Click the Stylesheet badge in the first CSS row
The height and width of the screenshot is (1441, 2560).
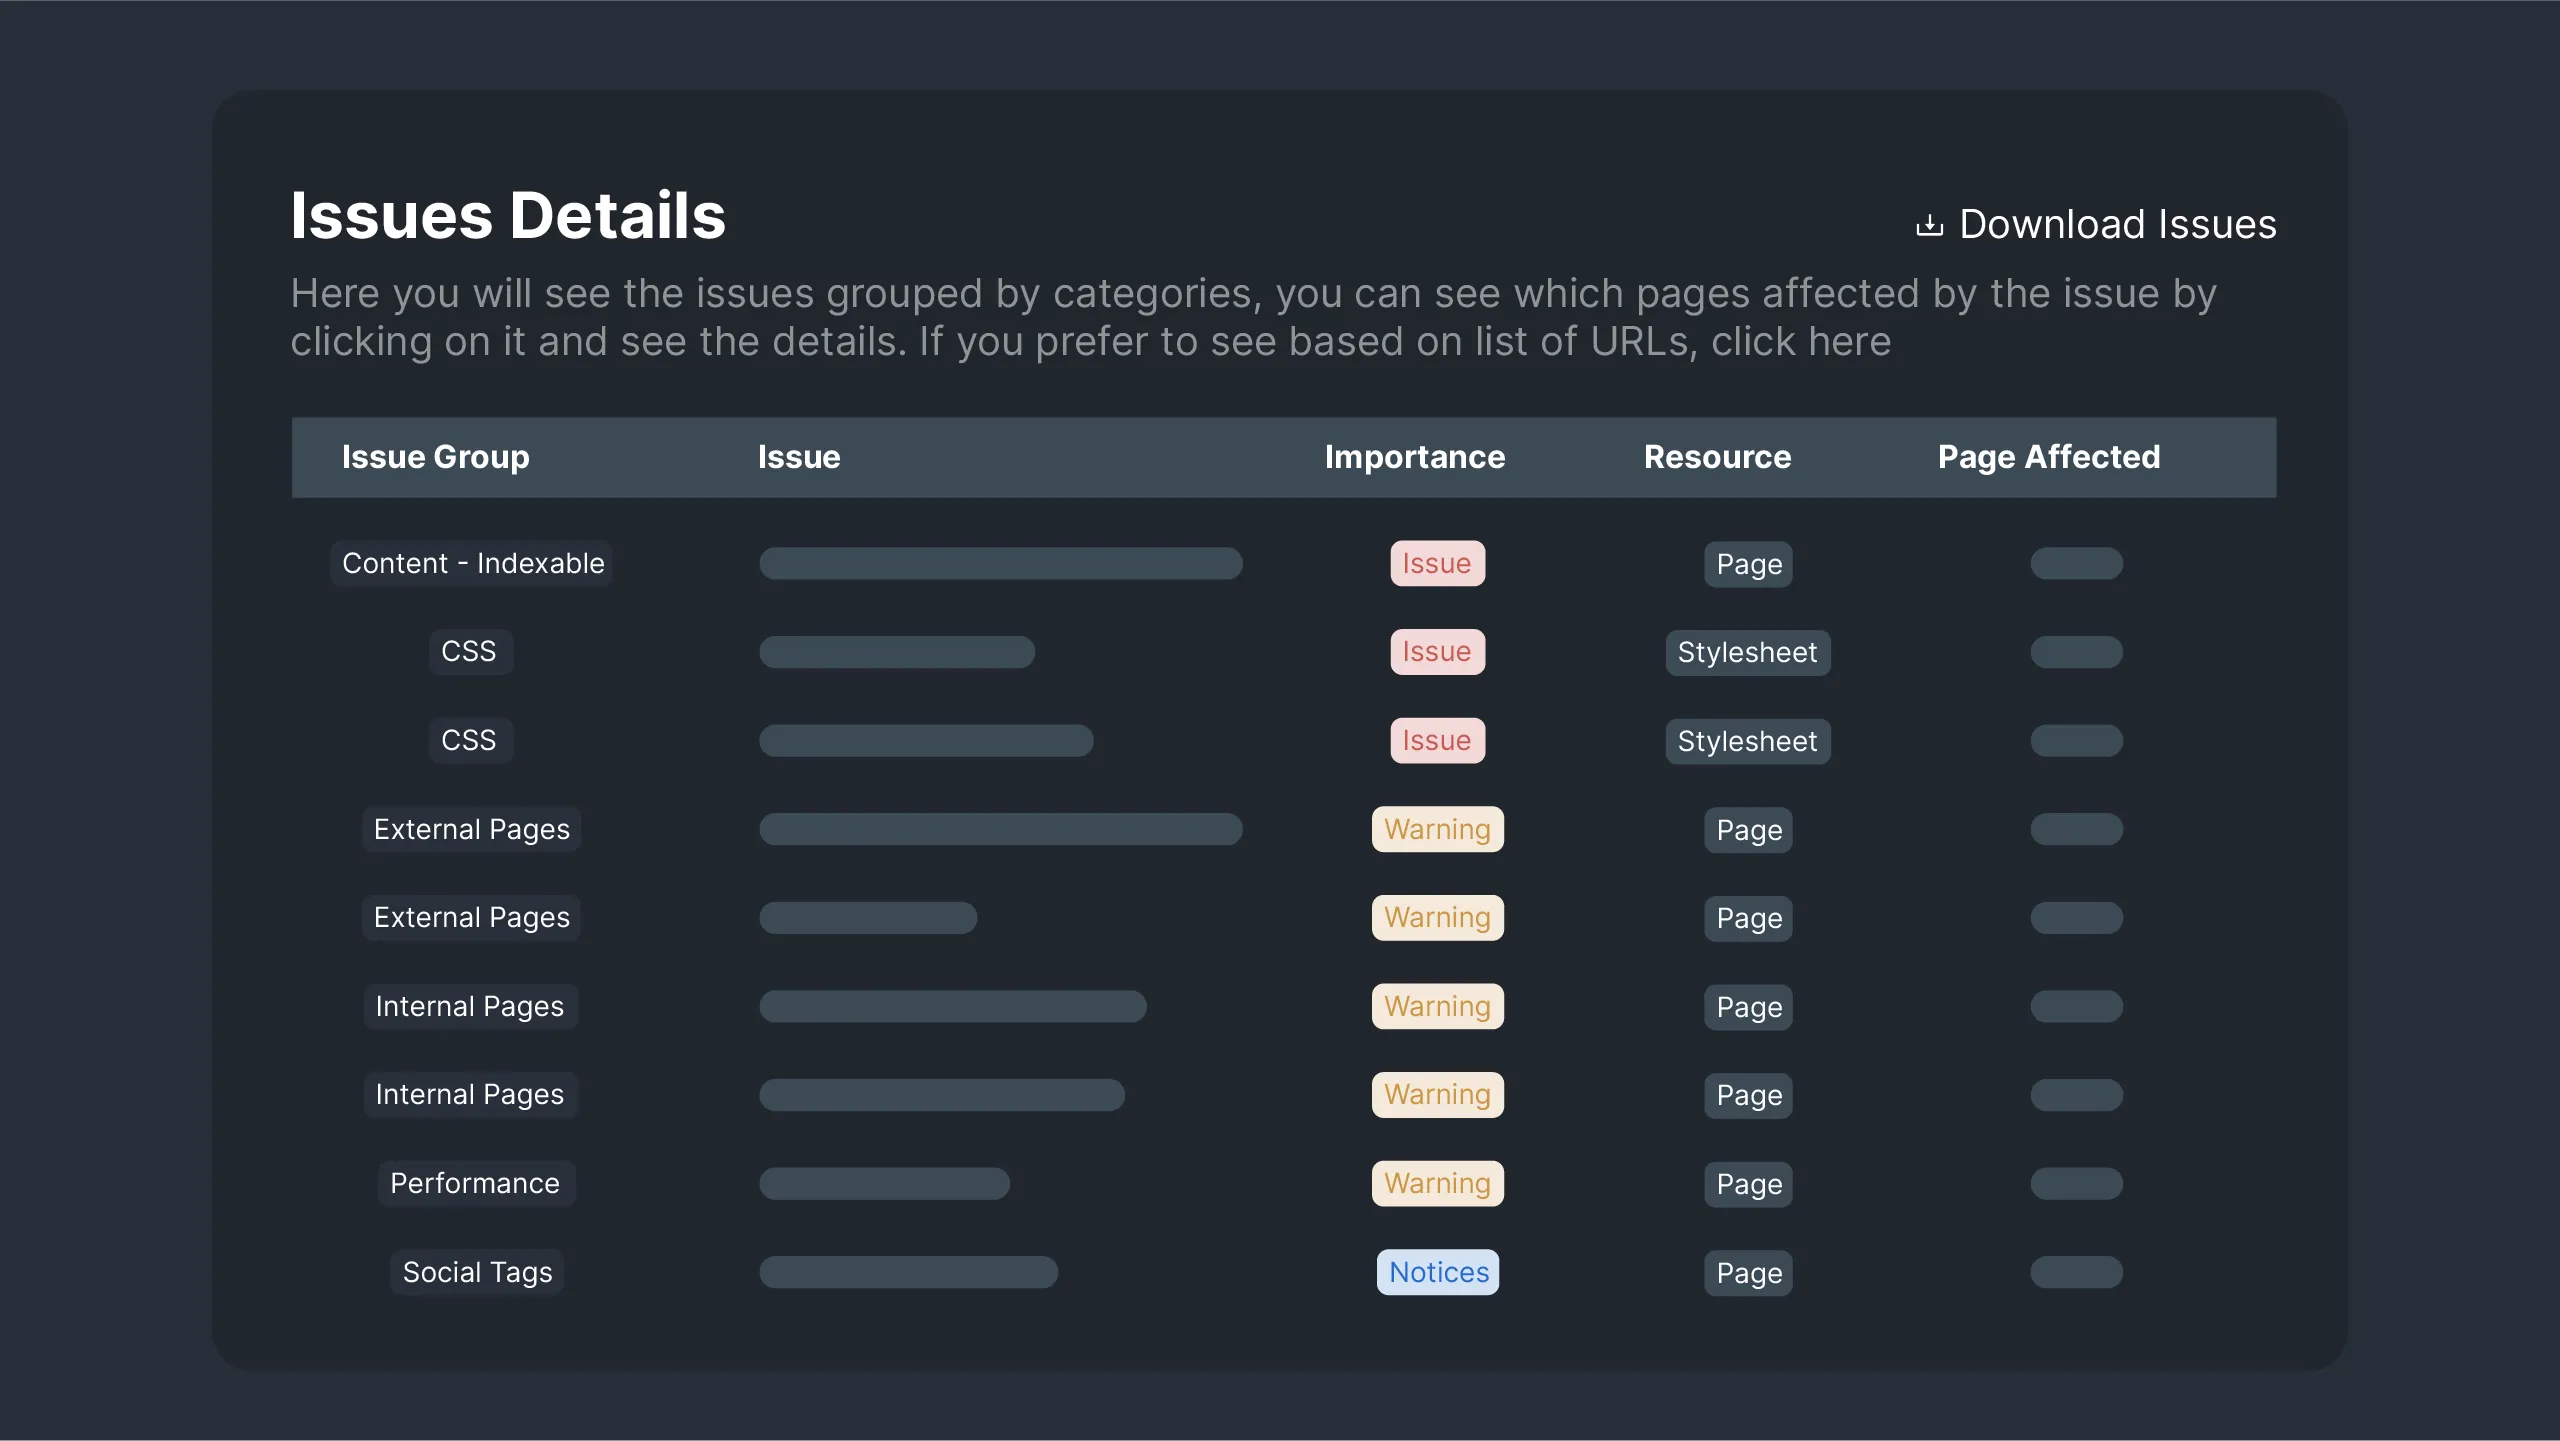coord(1747,652)
